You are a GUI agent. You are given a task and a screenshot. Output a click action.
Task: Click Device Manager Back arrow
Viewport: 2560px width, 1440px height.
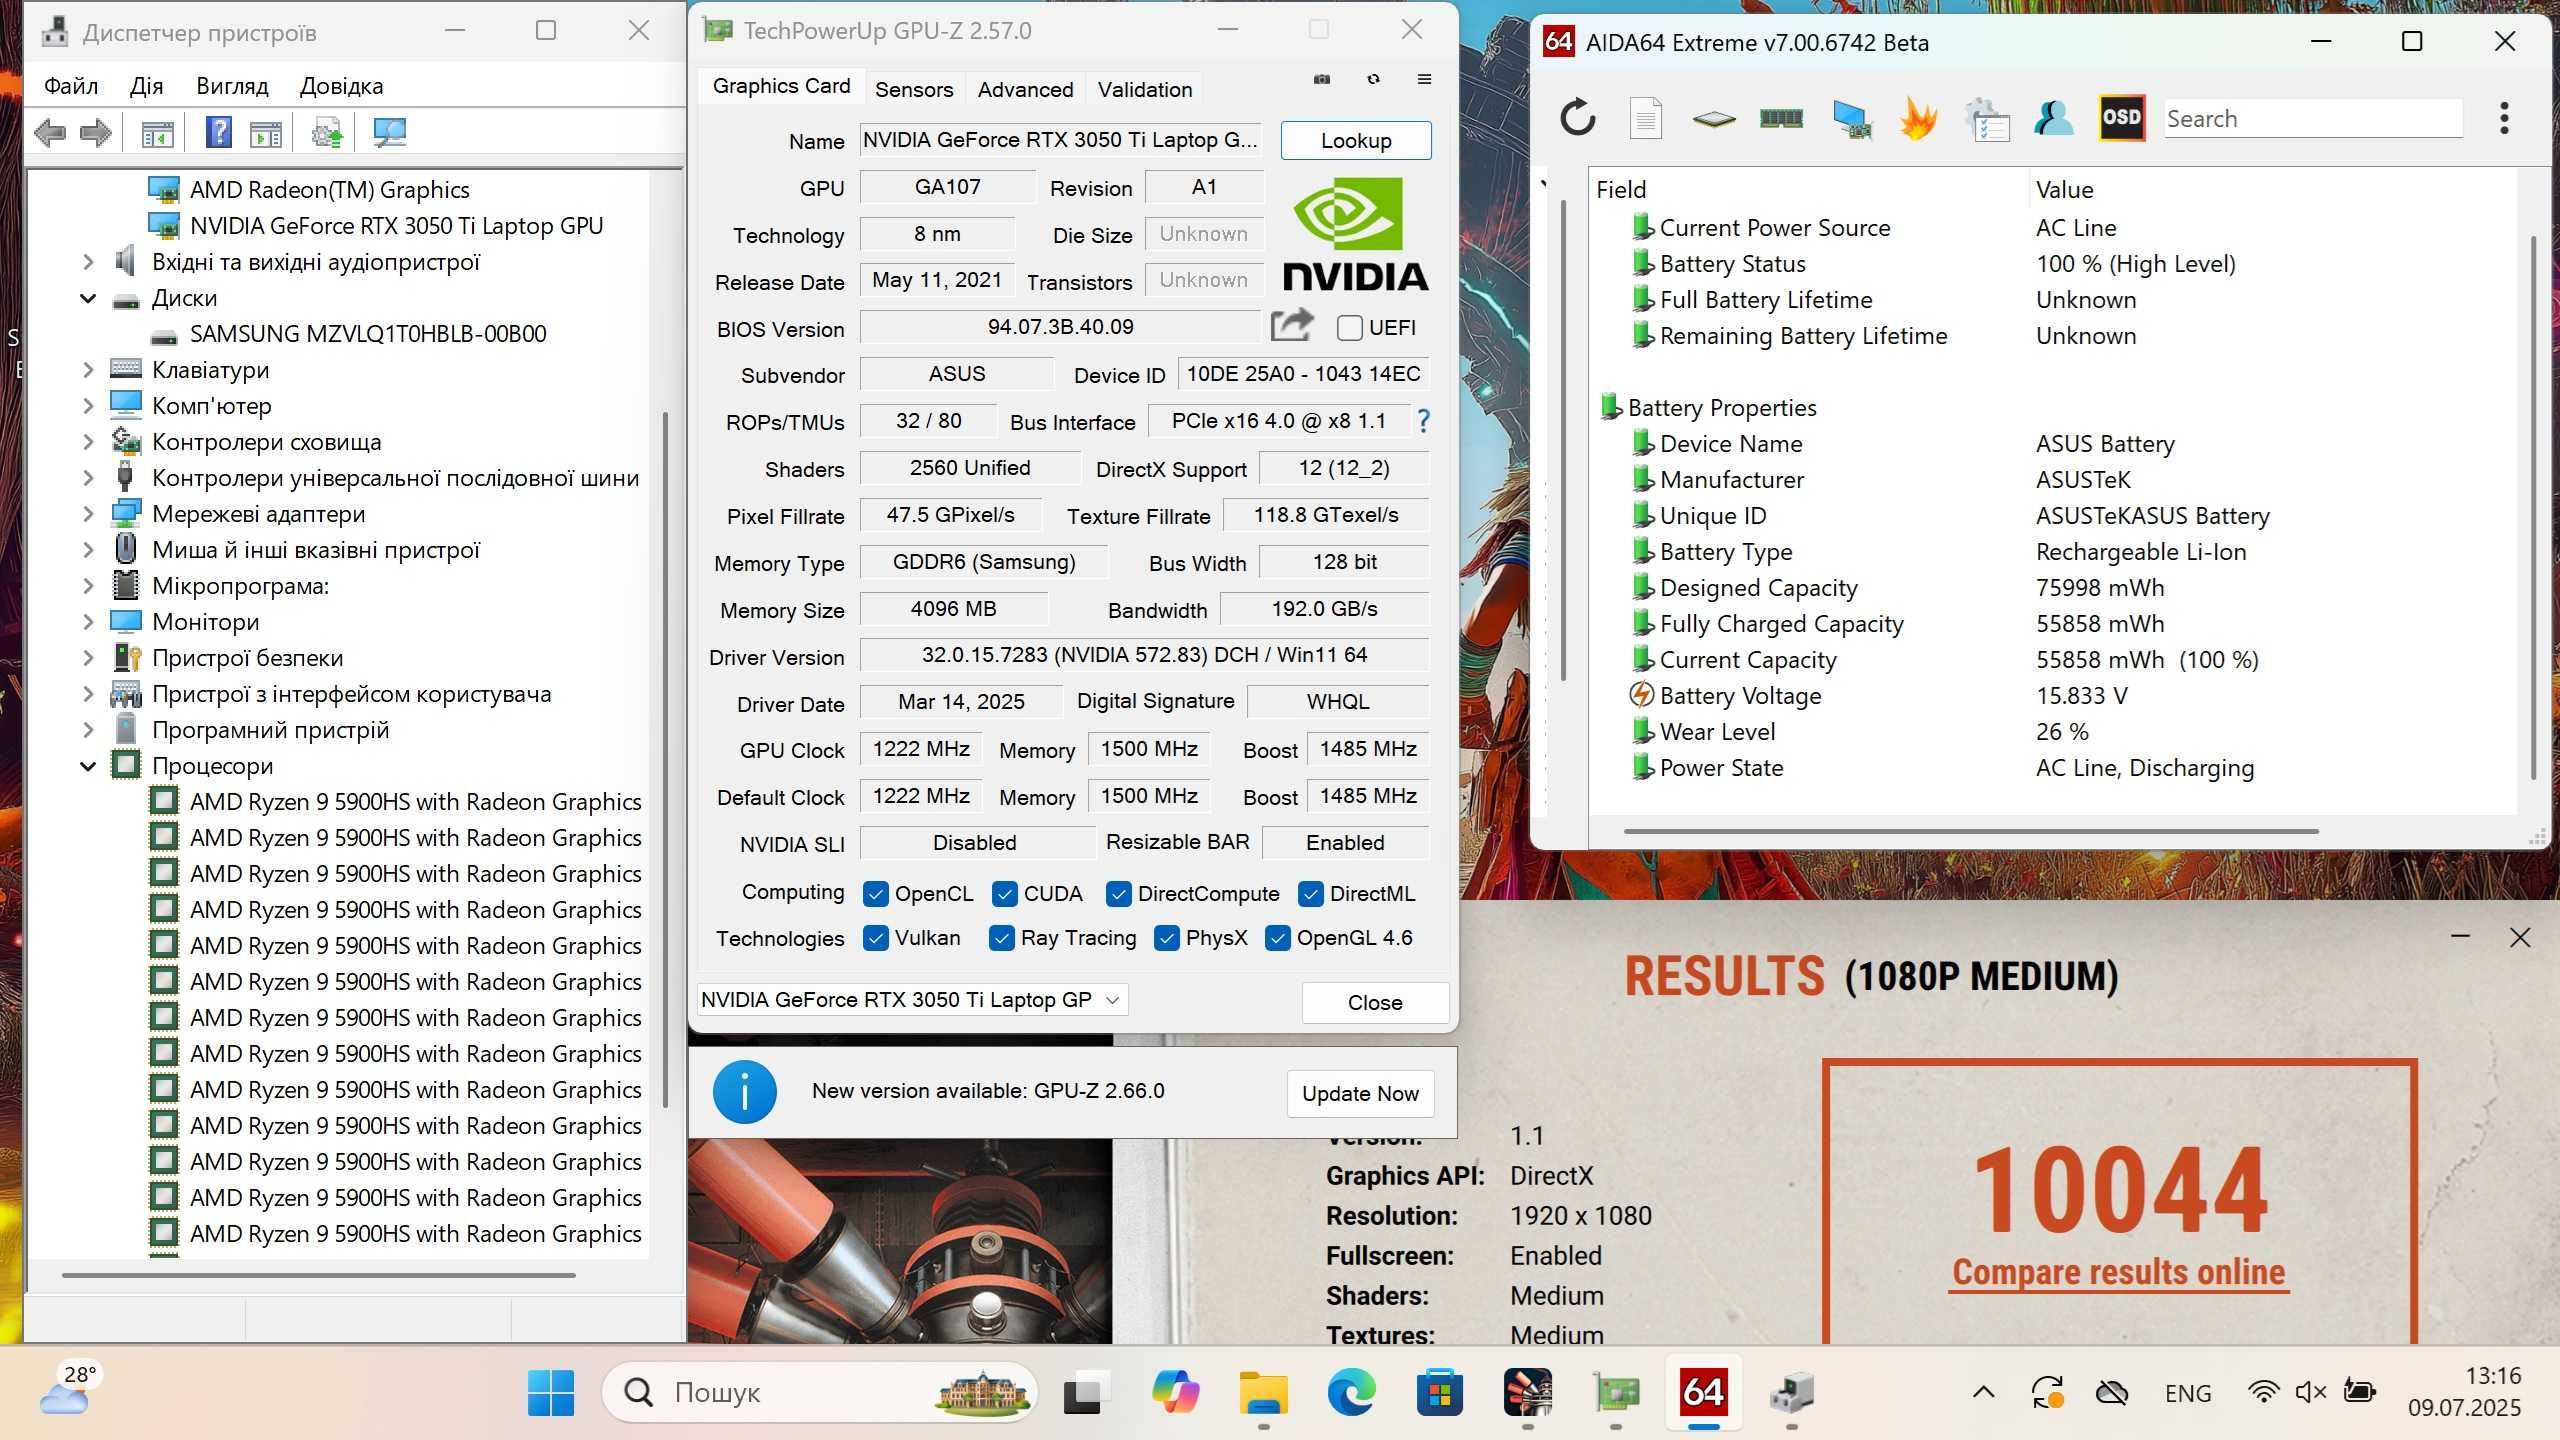(50, 132)
